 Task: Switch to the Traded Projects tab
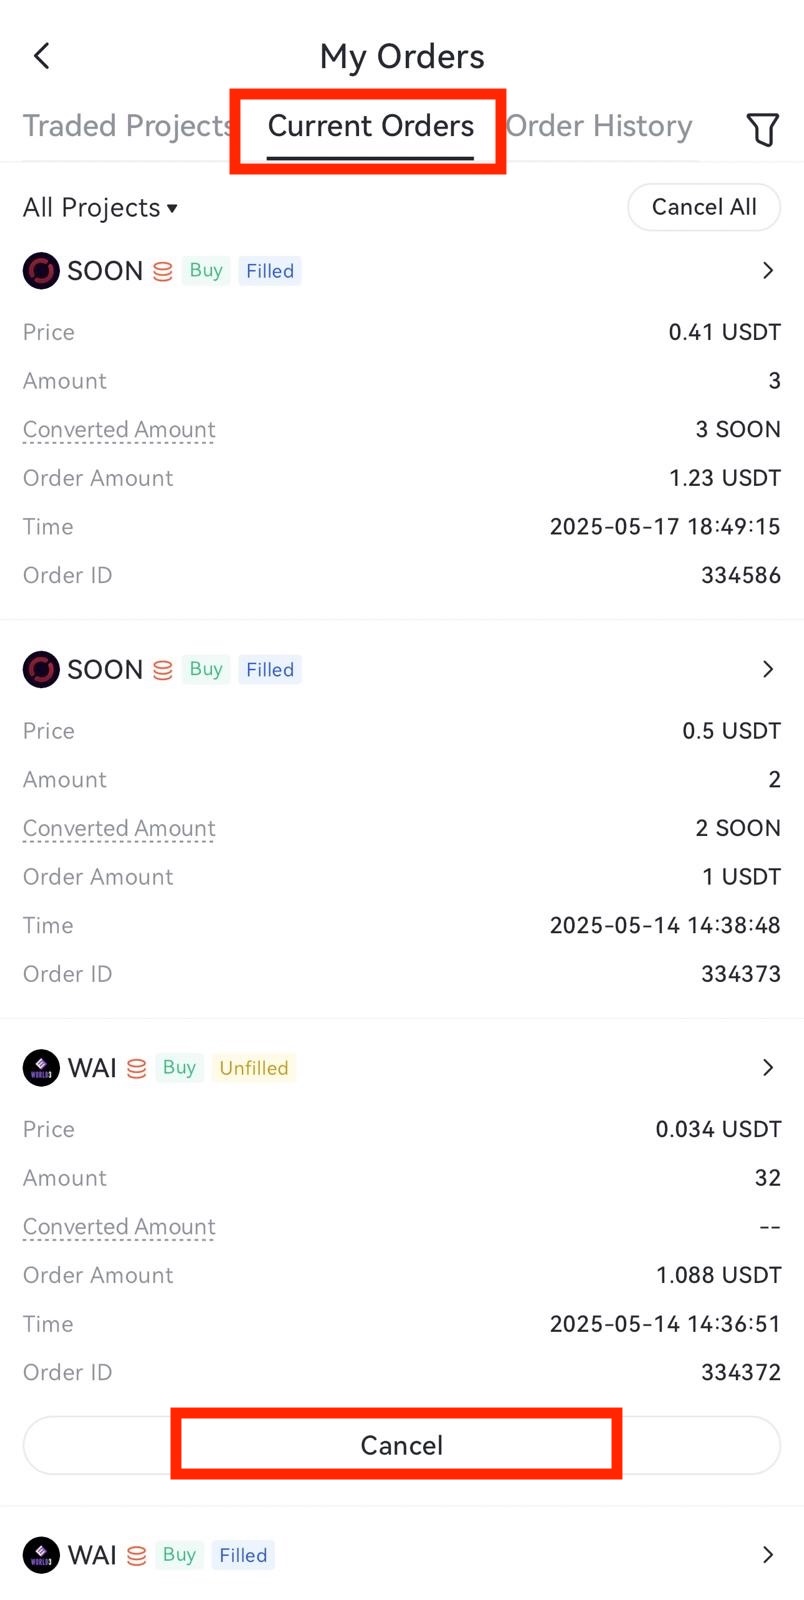pyautogui.click(x=126, y=126)
